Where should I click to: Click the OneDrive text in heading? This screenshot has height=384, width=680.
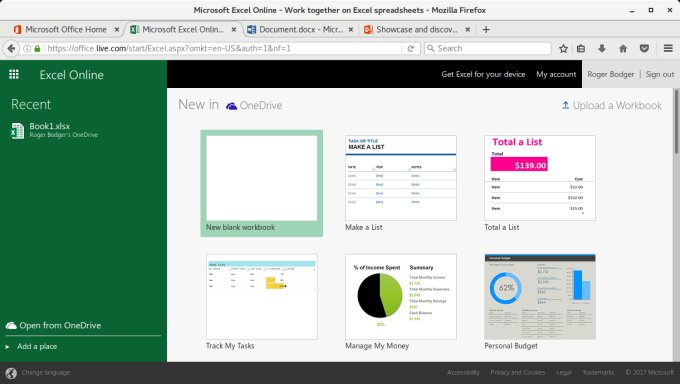point(261,105)
